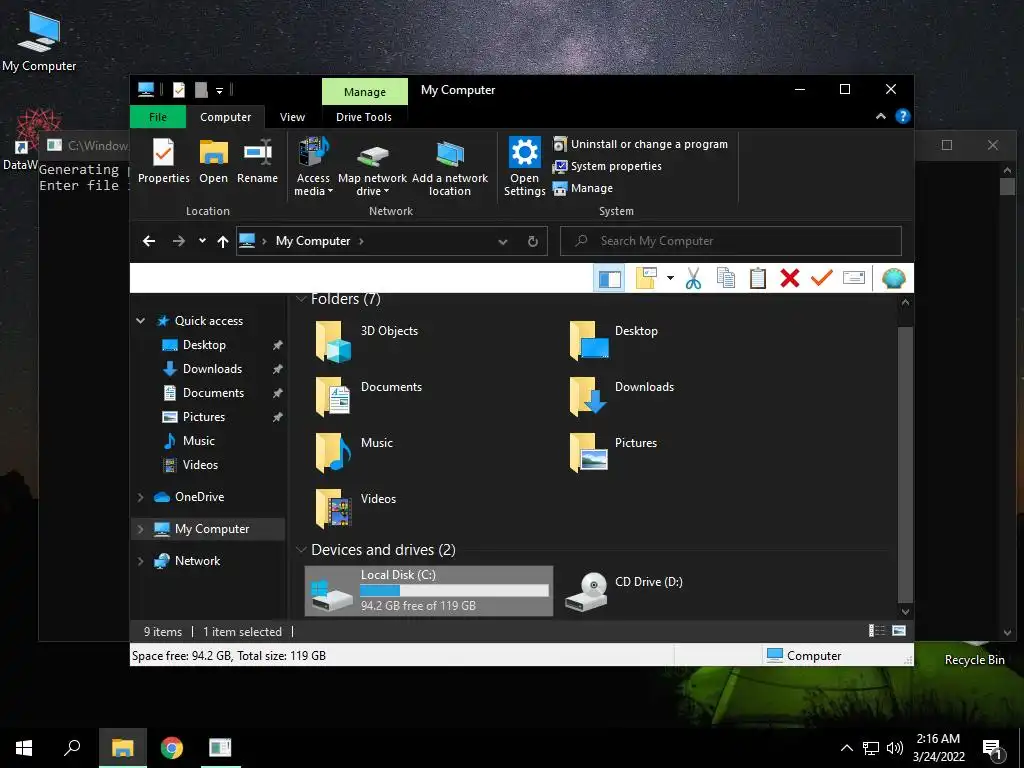Collapse the Devices and drives group
1024x768 pixels.
pyautogui.click(x=301, y=550)
